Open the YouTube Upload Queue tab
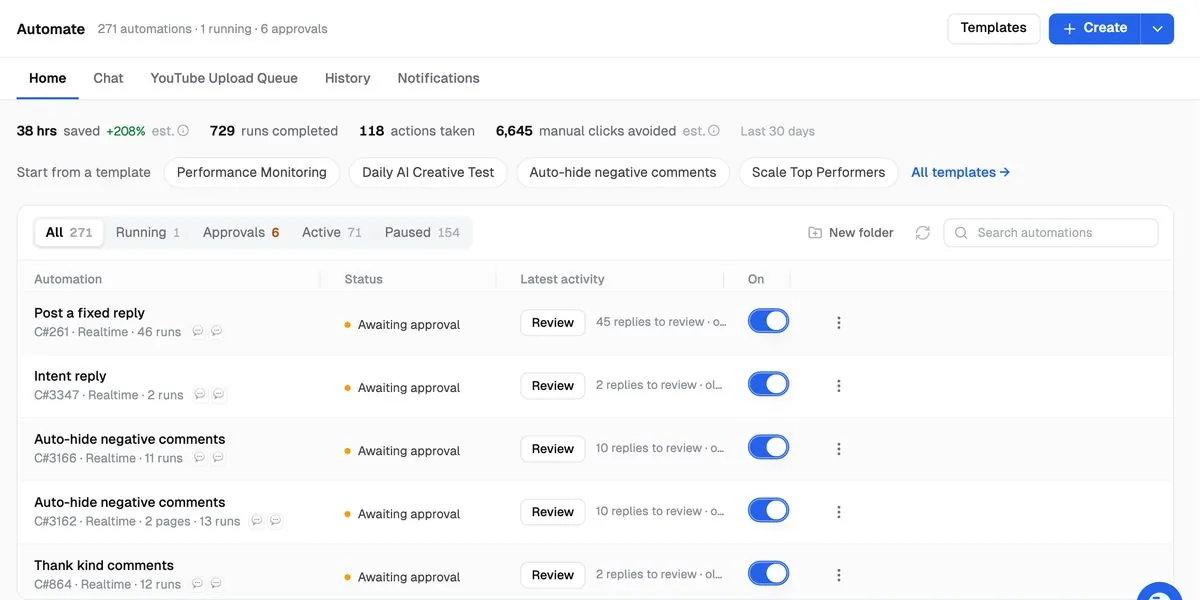This screenshot has height=600, width=1200. (224, 78)
